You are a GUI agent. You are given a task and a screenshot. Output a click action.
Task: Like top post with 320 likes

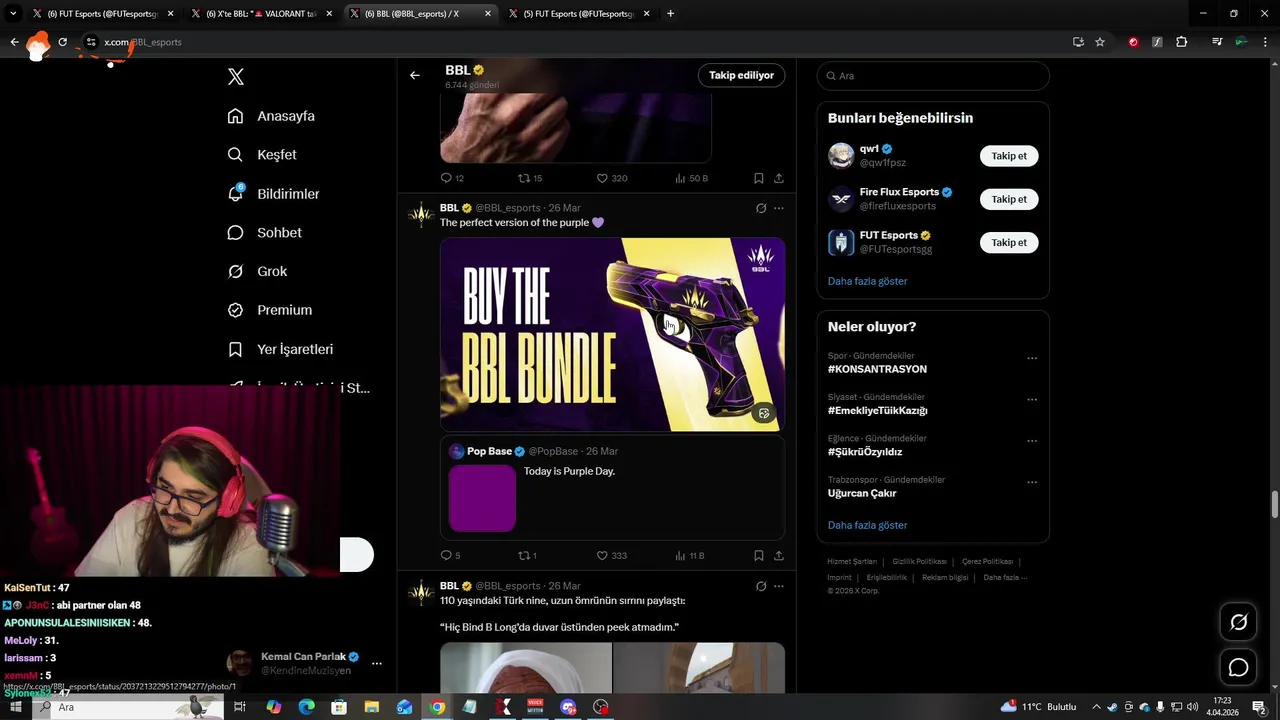click(611, 178)
